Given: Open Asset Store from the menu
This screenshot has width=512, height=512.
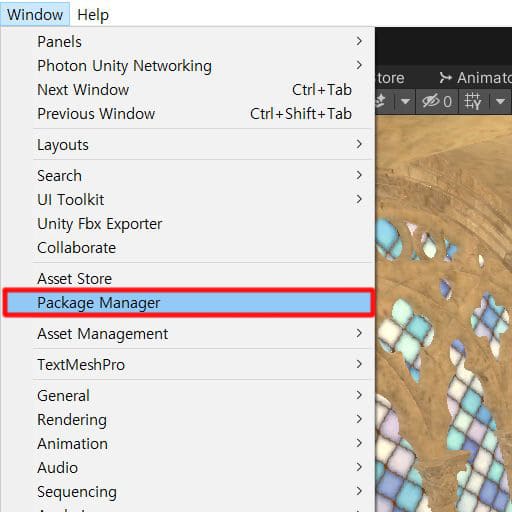Looking at the screenshot, I should (187, 278).
